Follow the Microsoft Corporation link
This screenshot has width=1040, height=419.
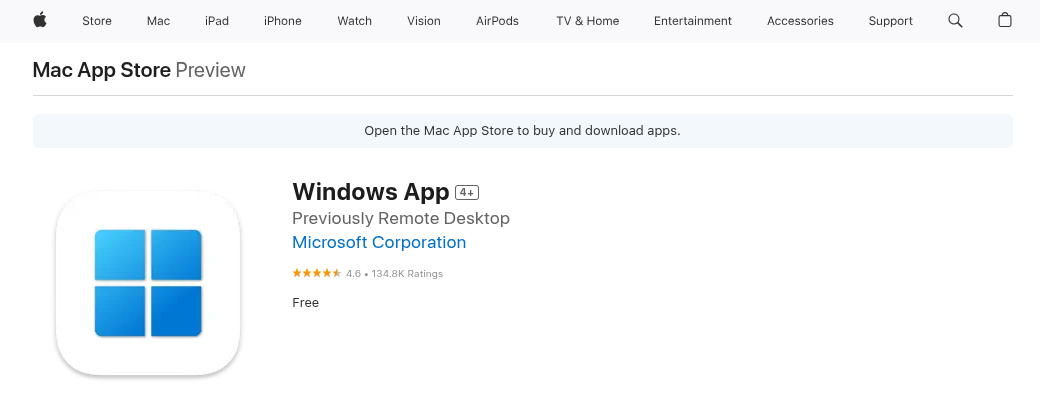click(x=379, y=242)
